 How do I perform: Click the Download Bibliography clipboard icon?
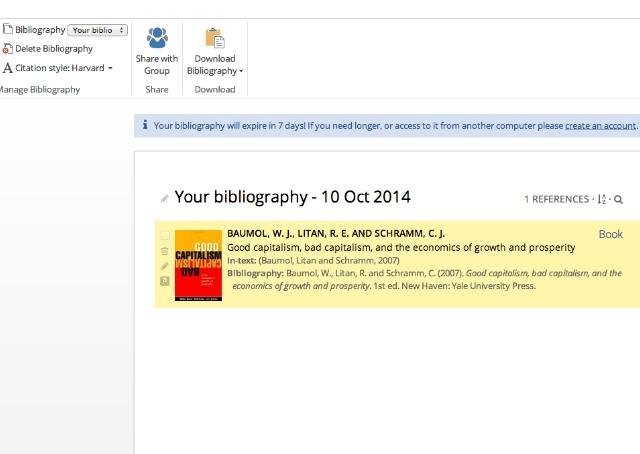[x=214, y=38]
